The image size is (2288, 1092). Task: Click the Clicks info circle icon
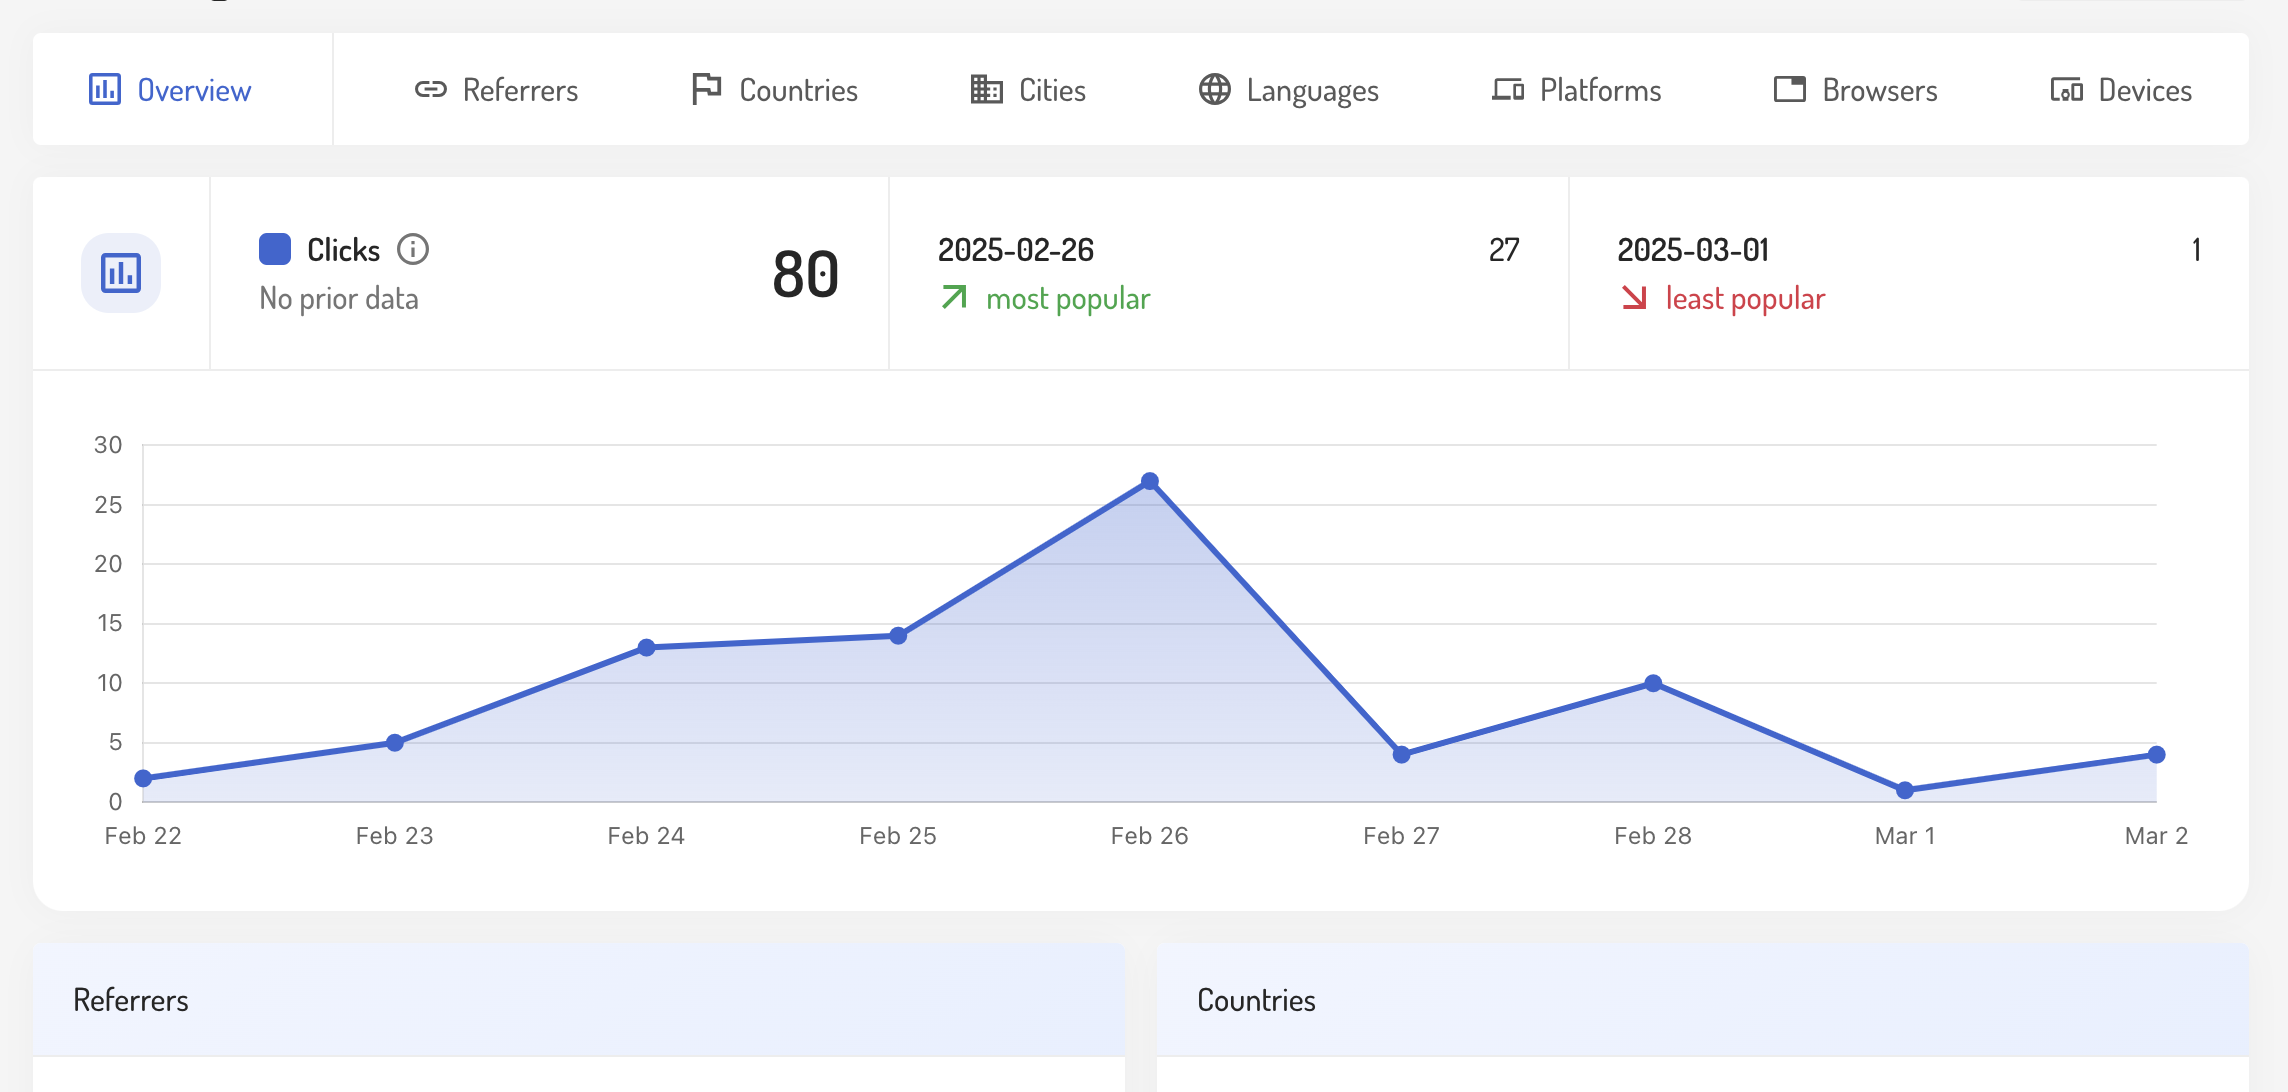(x=413, y=249)
